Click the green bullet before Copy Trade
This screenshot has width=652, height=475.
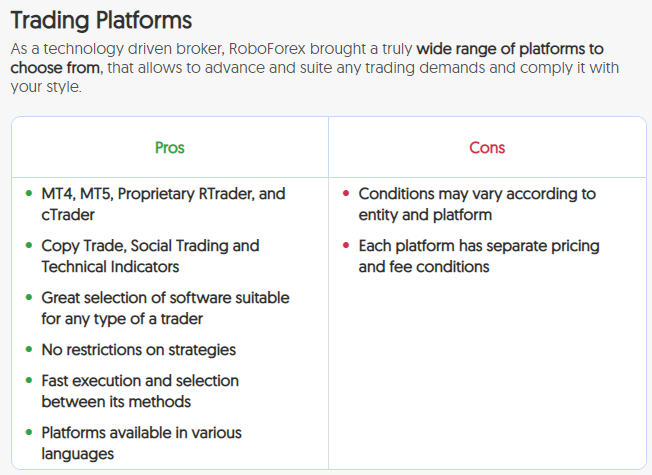(29, 246)
